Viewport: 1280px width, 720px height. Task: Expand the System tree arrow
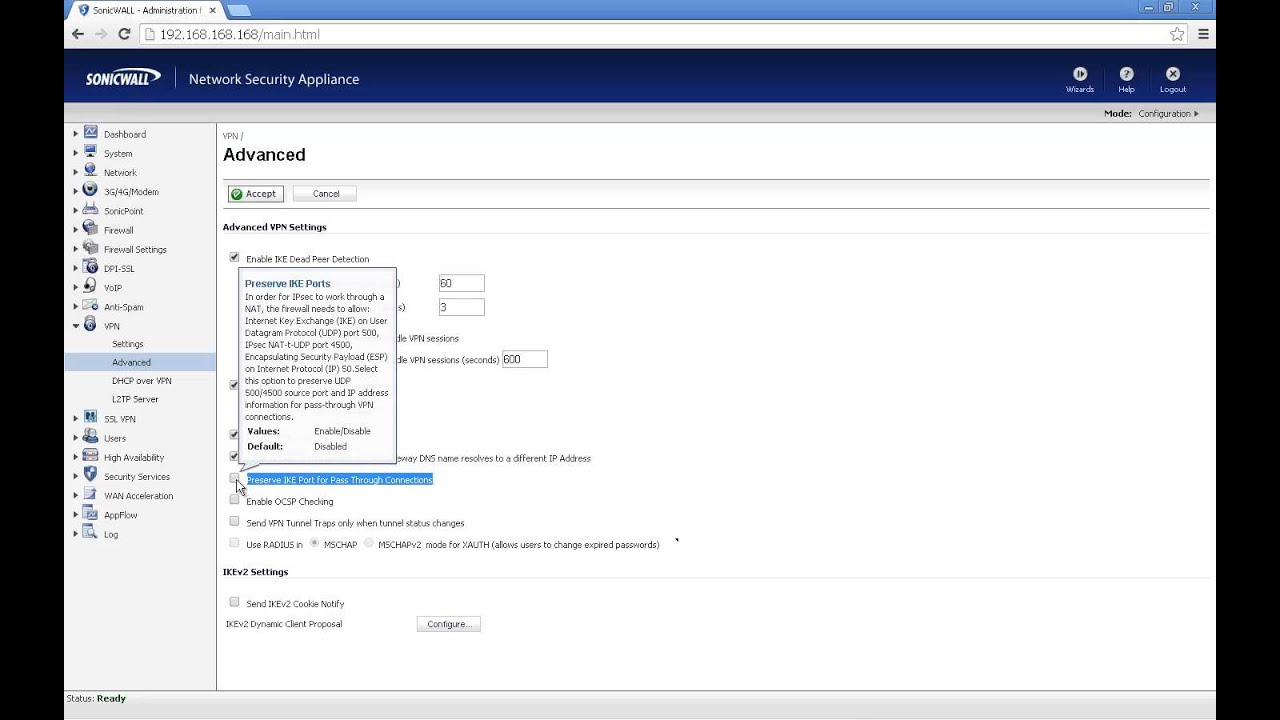click(x=75, y=153)
